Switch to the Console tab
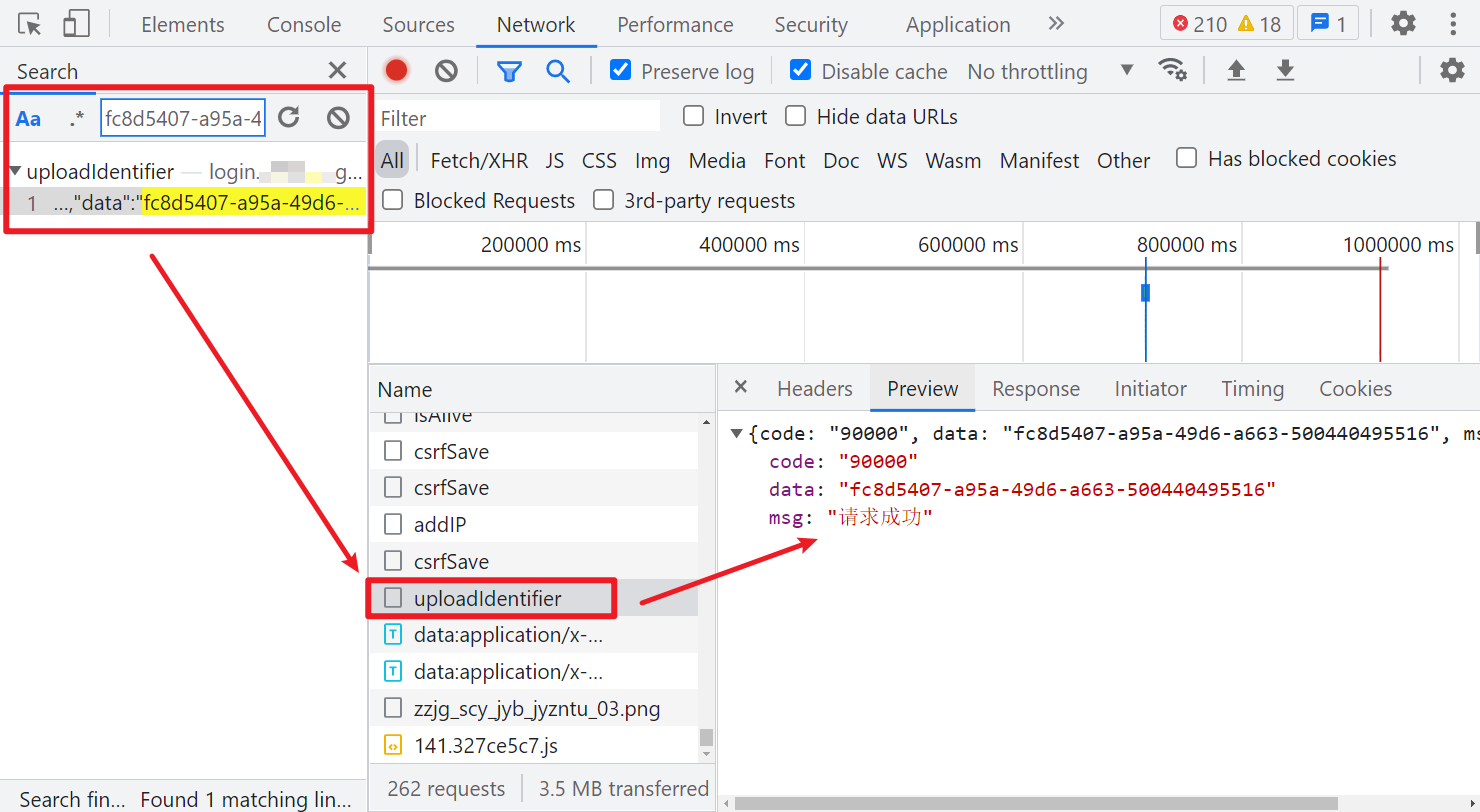Image resolution: width=1480 pixels, height=812 pixels. (304, 25)
